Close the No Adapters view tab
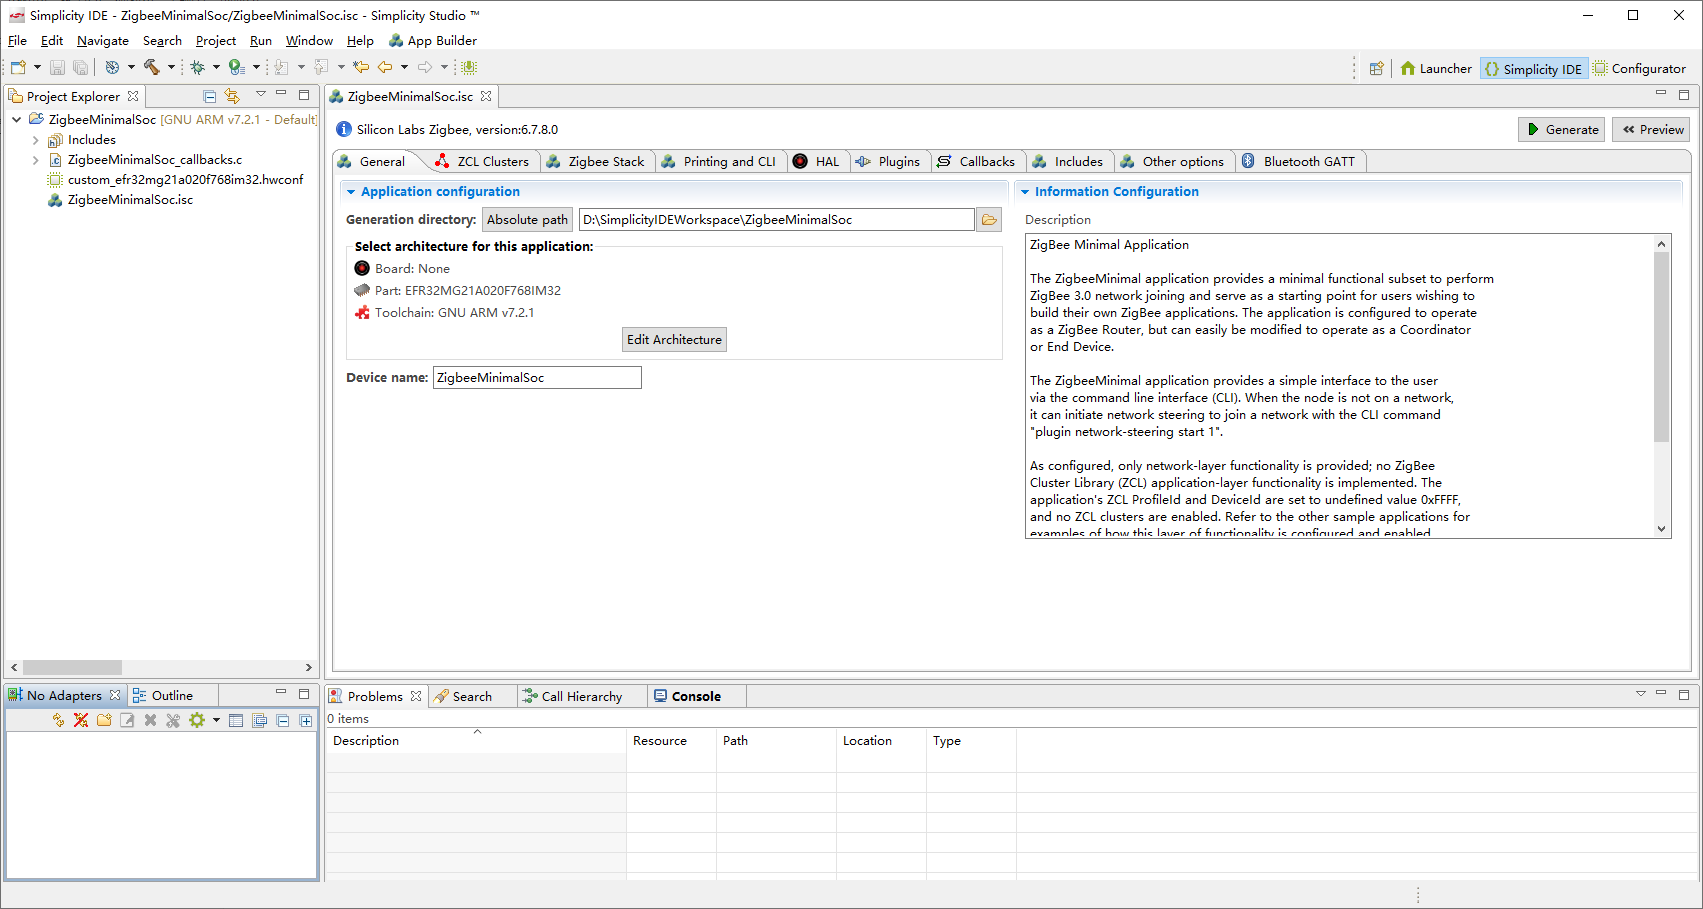 pos(115,695)
